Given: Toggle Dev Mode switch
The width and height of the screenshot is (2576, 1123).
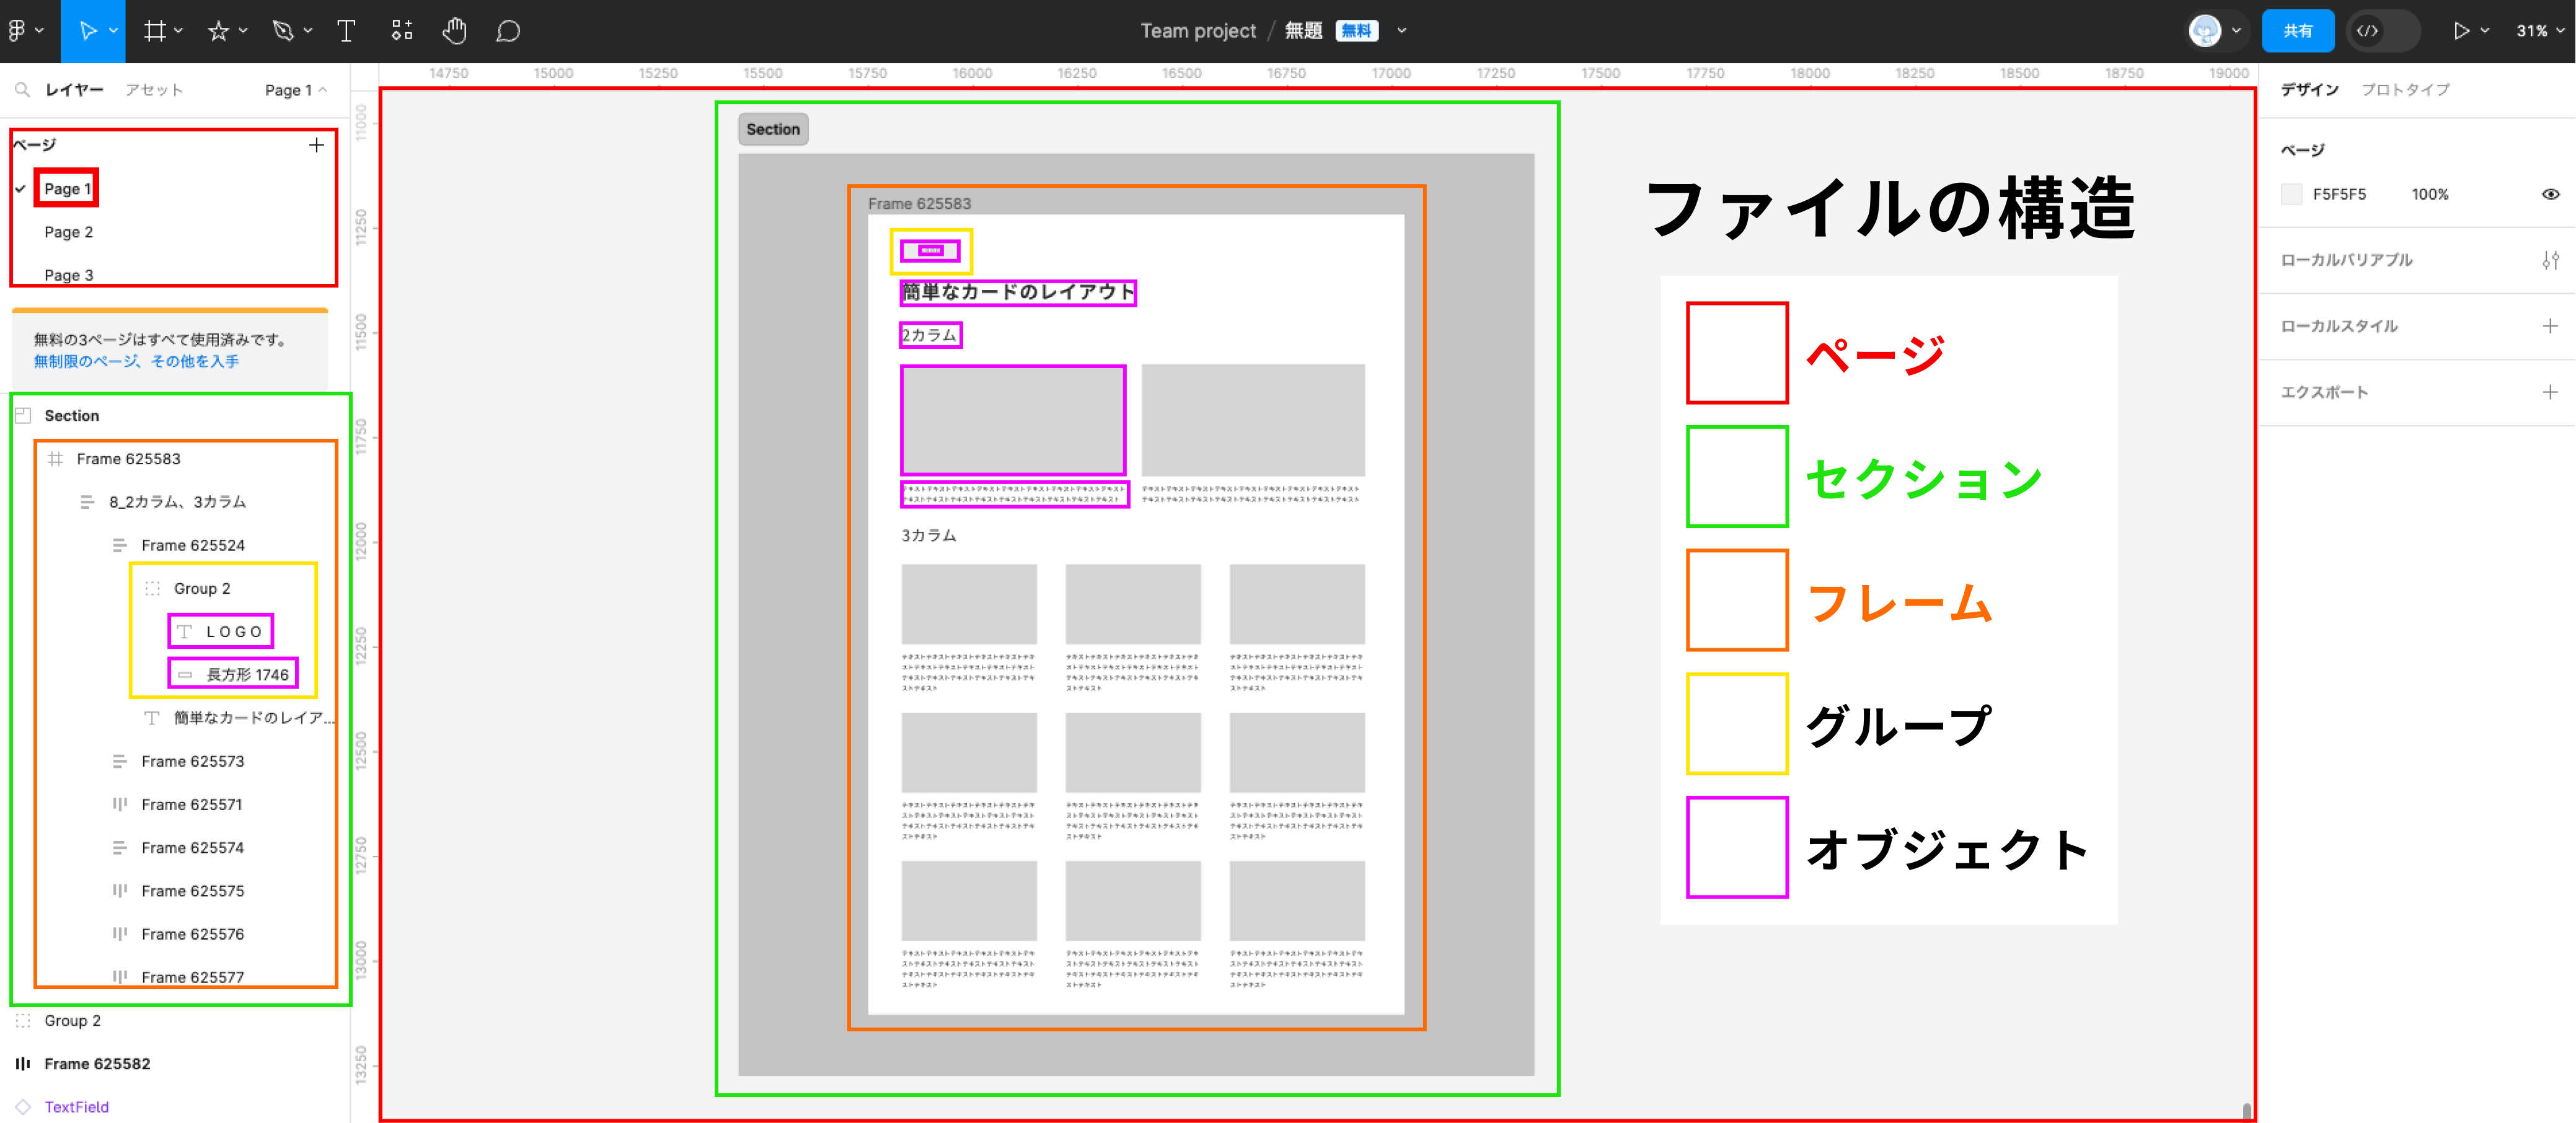Looking at the screenshot, I should [2383, 31].
